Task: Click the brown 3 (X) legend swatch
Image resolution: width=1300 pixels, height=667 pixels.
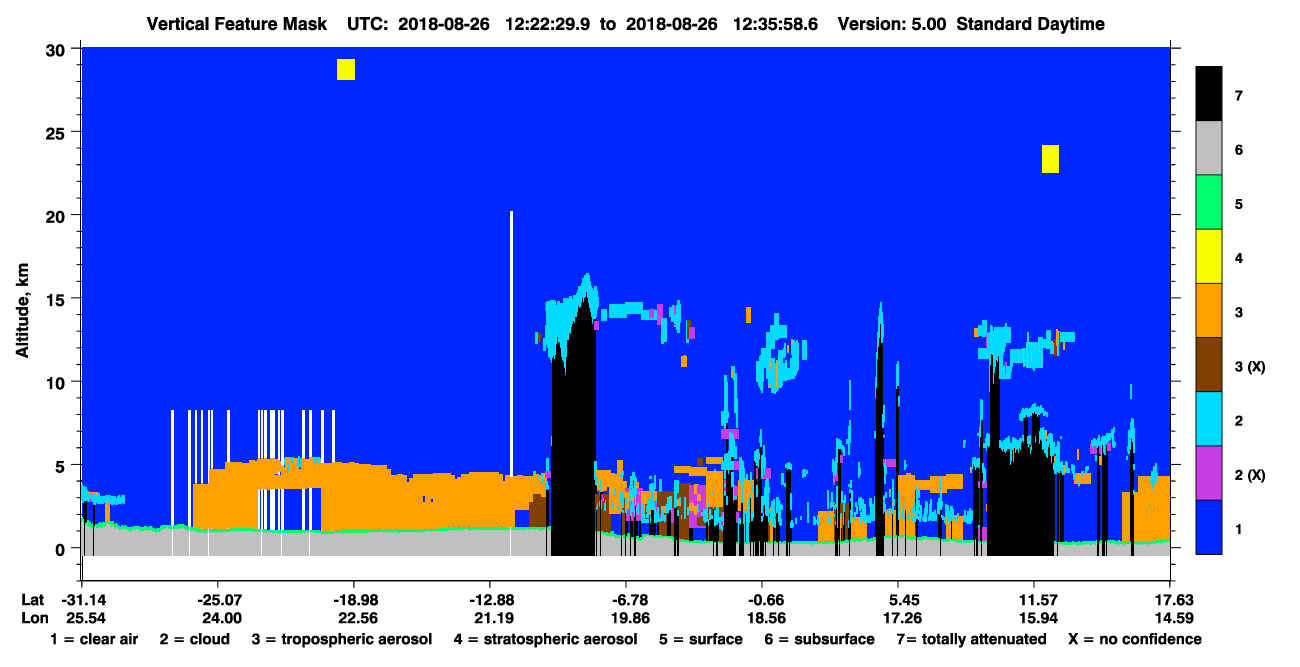Action: 1209,365
